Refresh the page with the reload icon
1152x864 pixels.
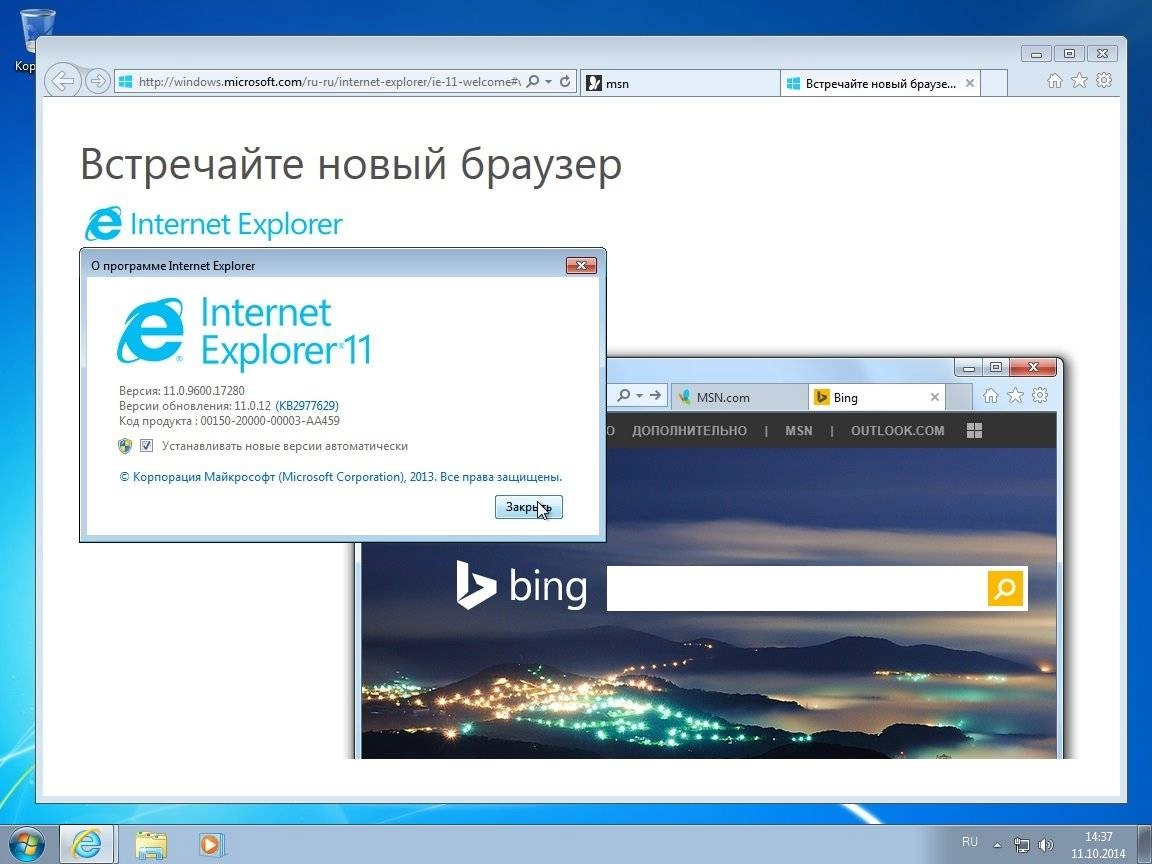[x=565, y=82]
